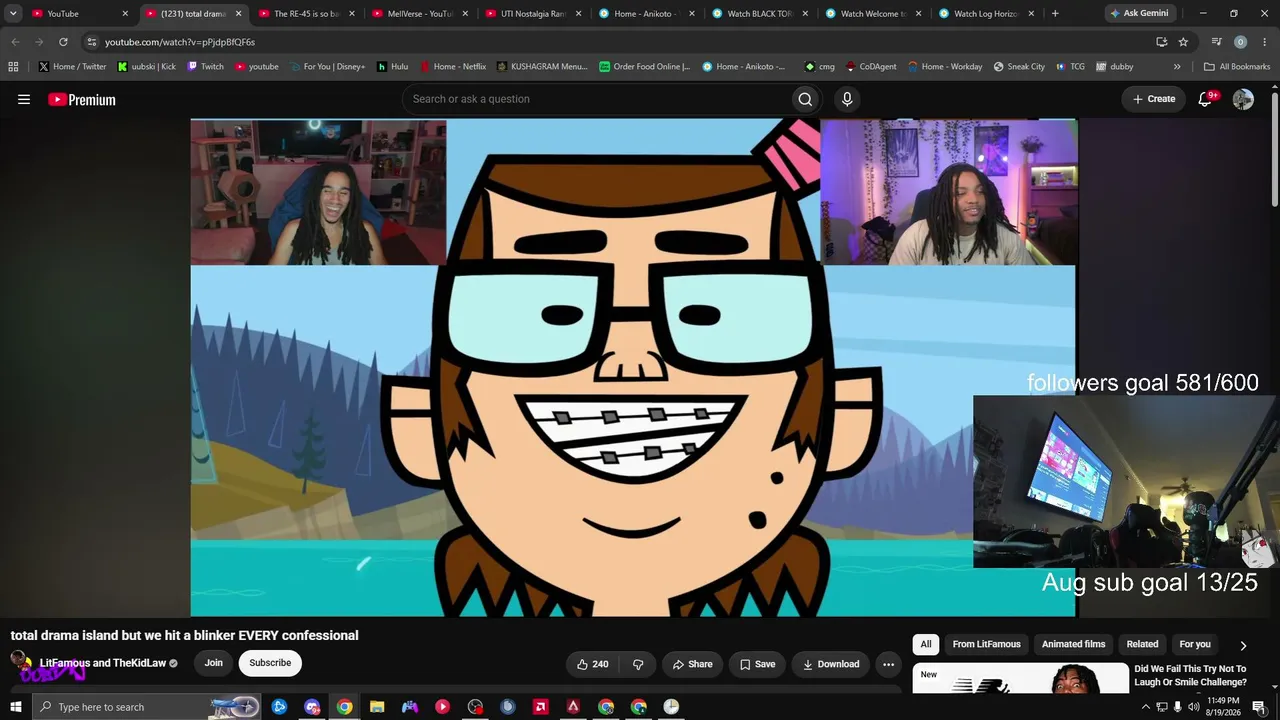
Task: Bookmark this page with the star
Action: click(x=1183, y=42)
